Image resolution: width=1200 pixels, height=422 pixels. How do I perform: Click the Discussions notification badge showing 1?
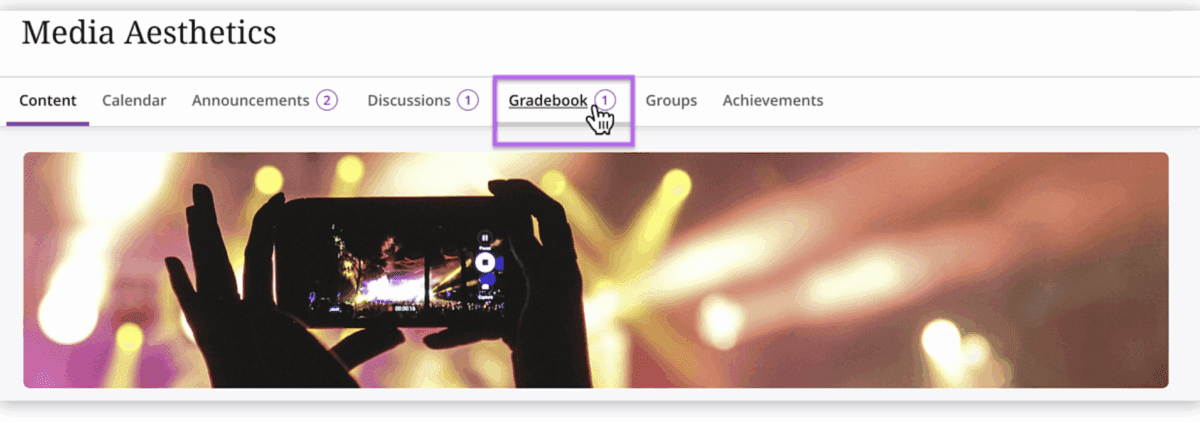click(x=468, y=100)
